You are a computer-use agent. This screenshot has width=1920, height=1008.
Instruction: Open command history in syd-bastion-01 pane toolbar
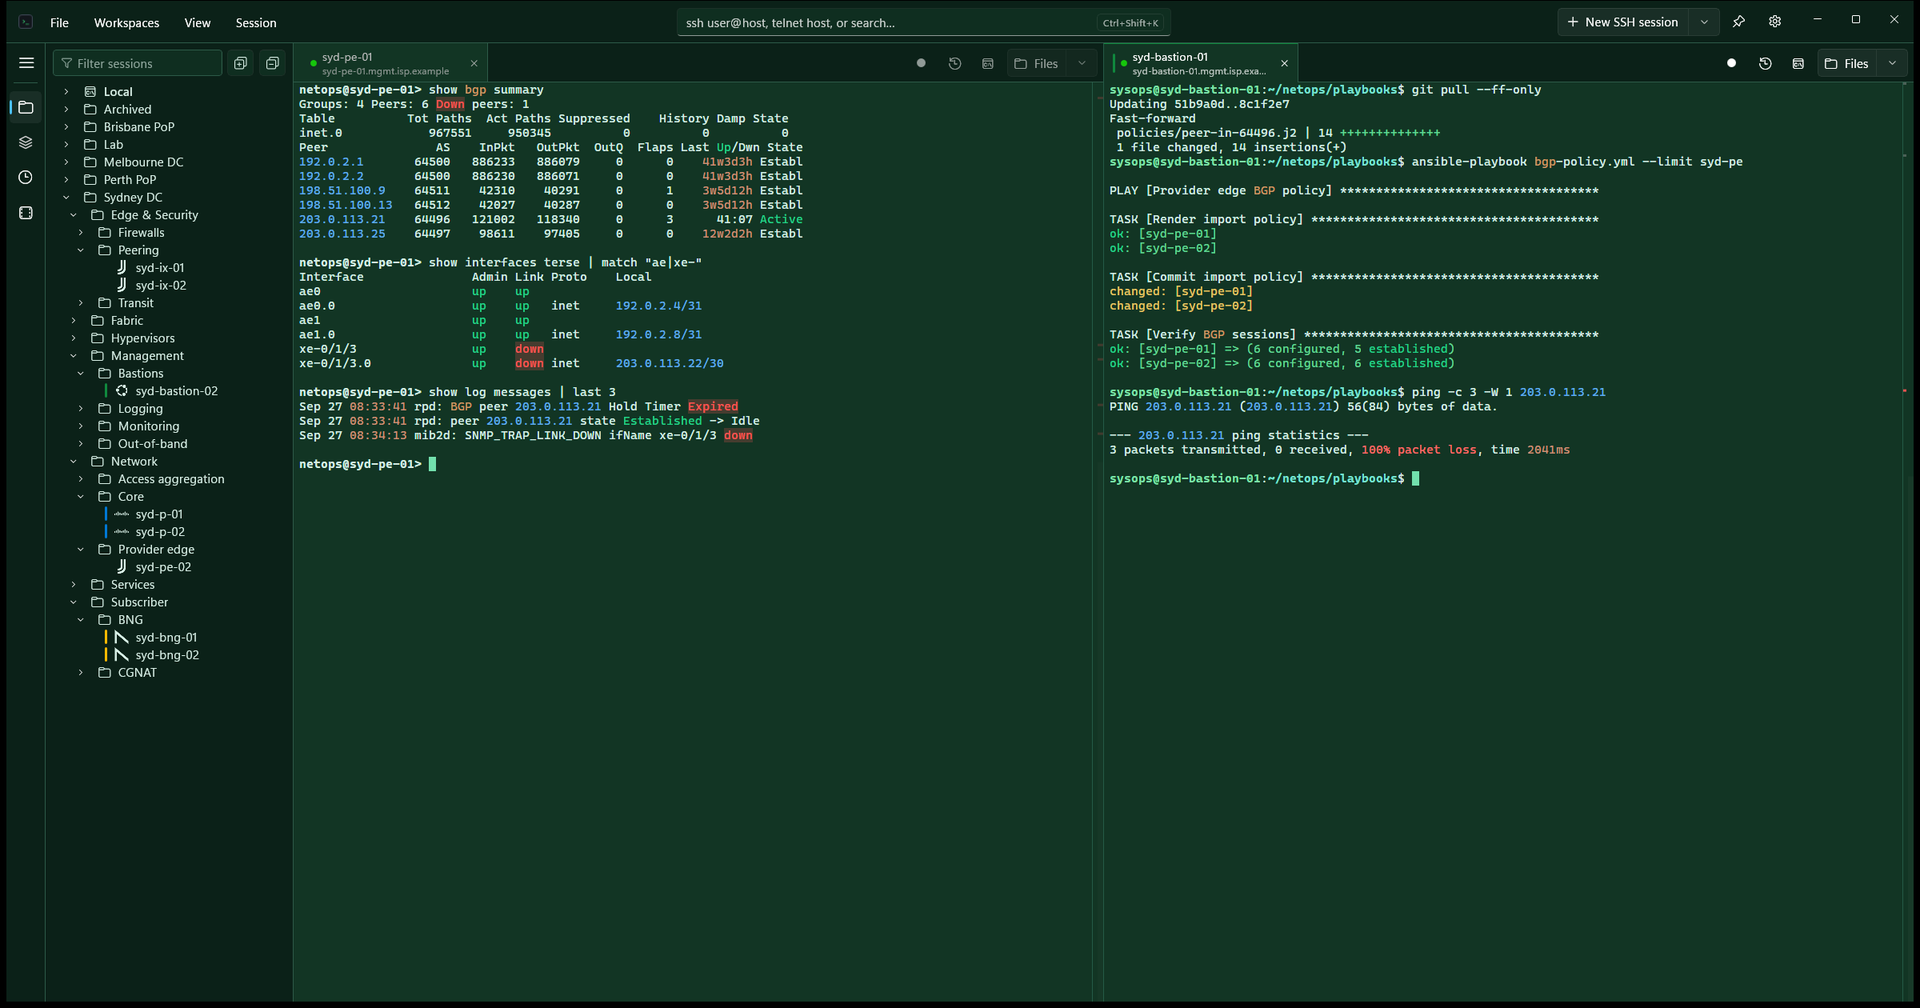pyautogui.click(x=1765, y=63)
